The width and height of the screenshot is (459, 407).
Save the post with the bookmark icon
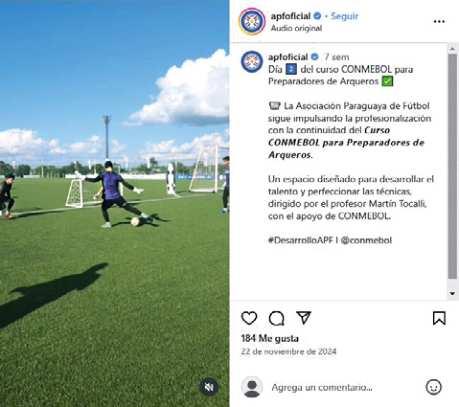pos(439,318)
